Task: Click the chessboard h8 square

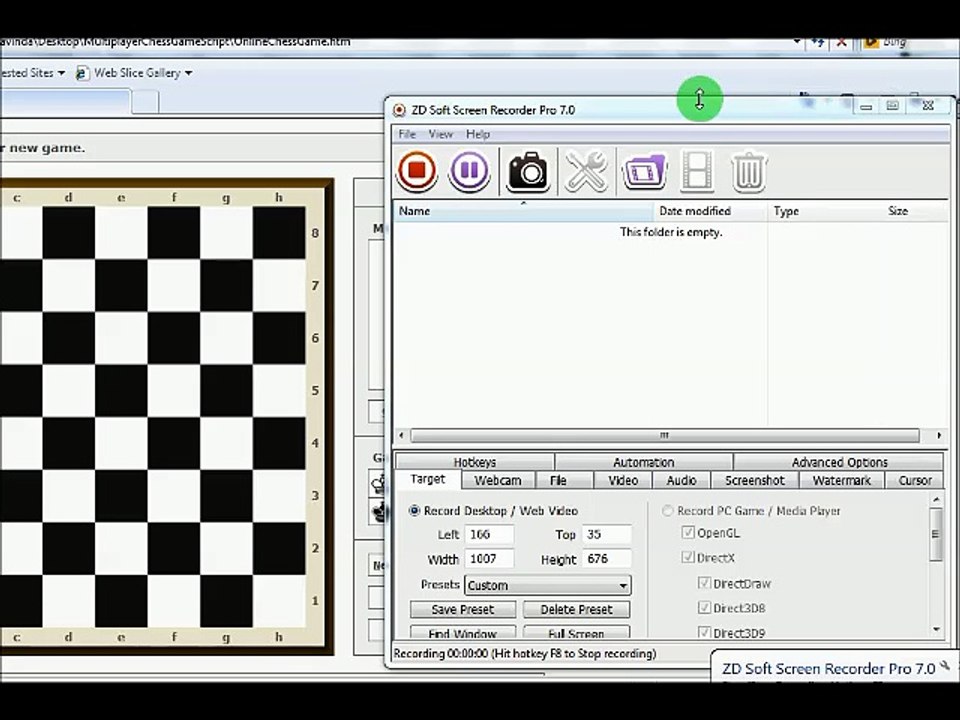Action: coord(279,233)
